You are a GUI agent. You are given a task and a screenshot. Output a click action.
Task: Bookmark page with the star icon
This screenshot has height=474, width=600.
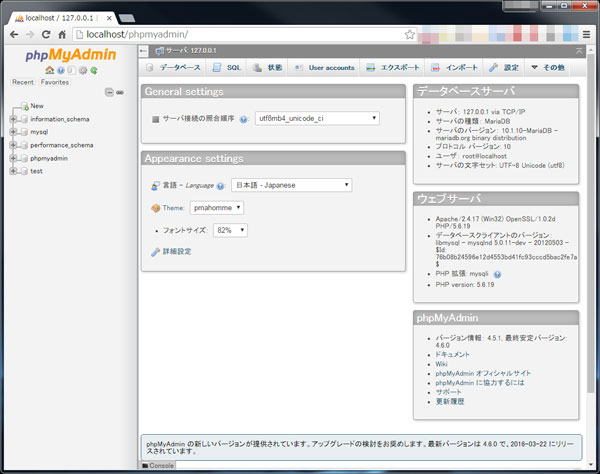tap(409, 34)
